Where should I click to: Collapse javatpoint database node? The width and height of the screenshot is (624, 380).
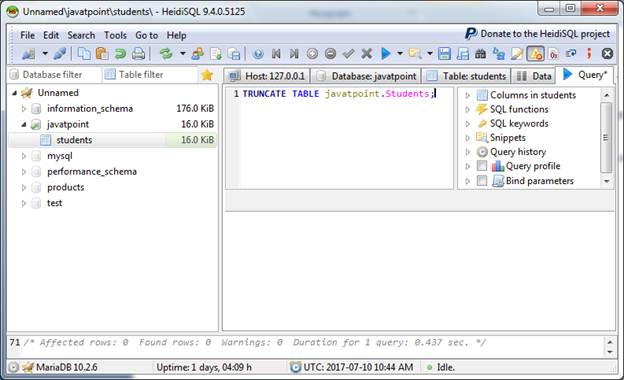[x=23, y=125]
